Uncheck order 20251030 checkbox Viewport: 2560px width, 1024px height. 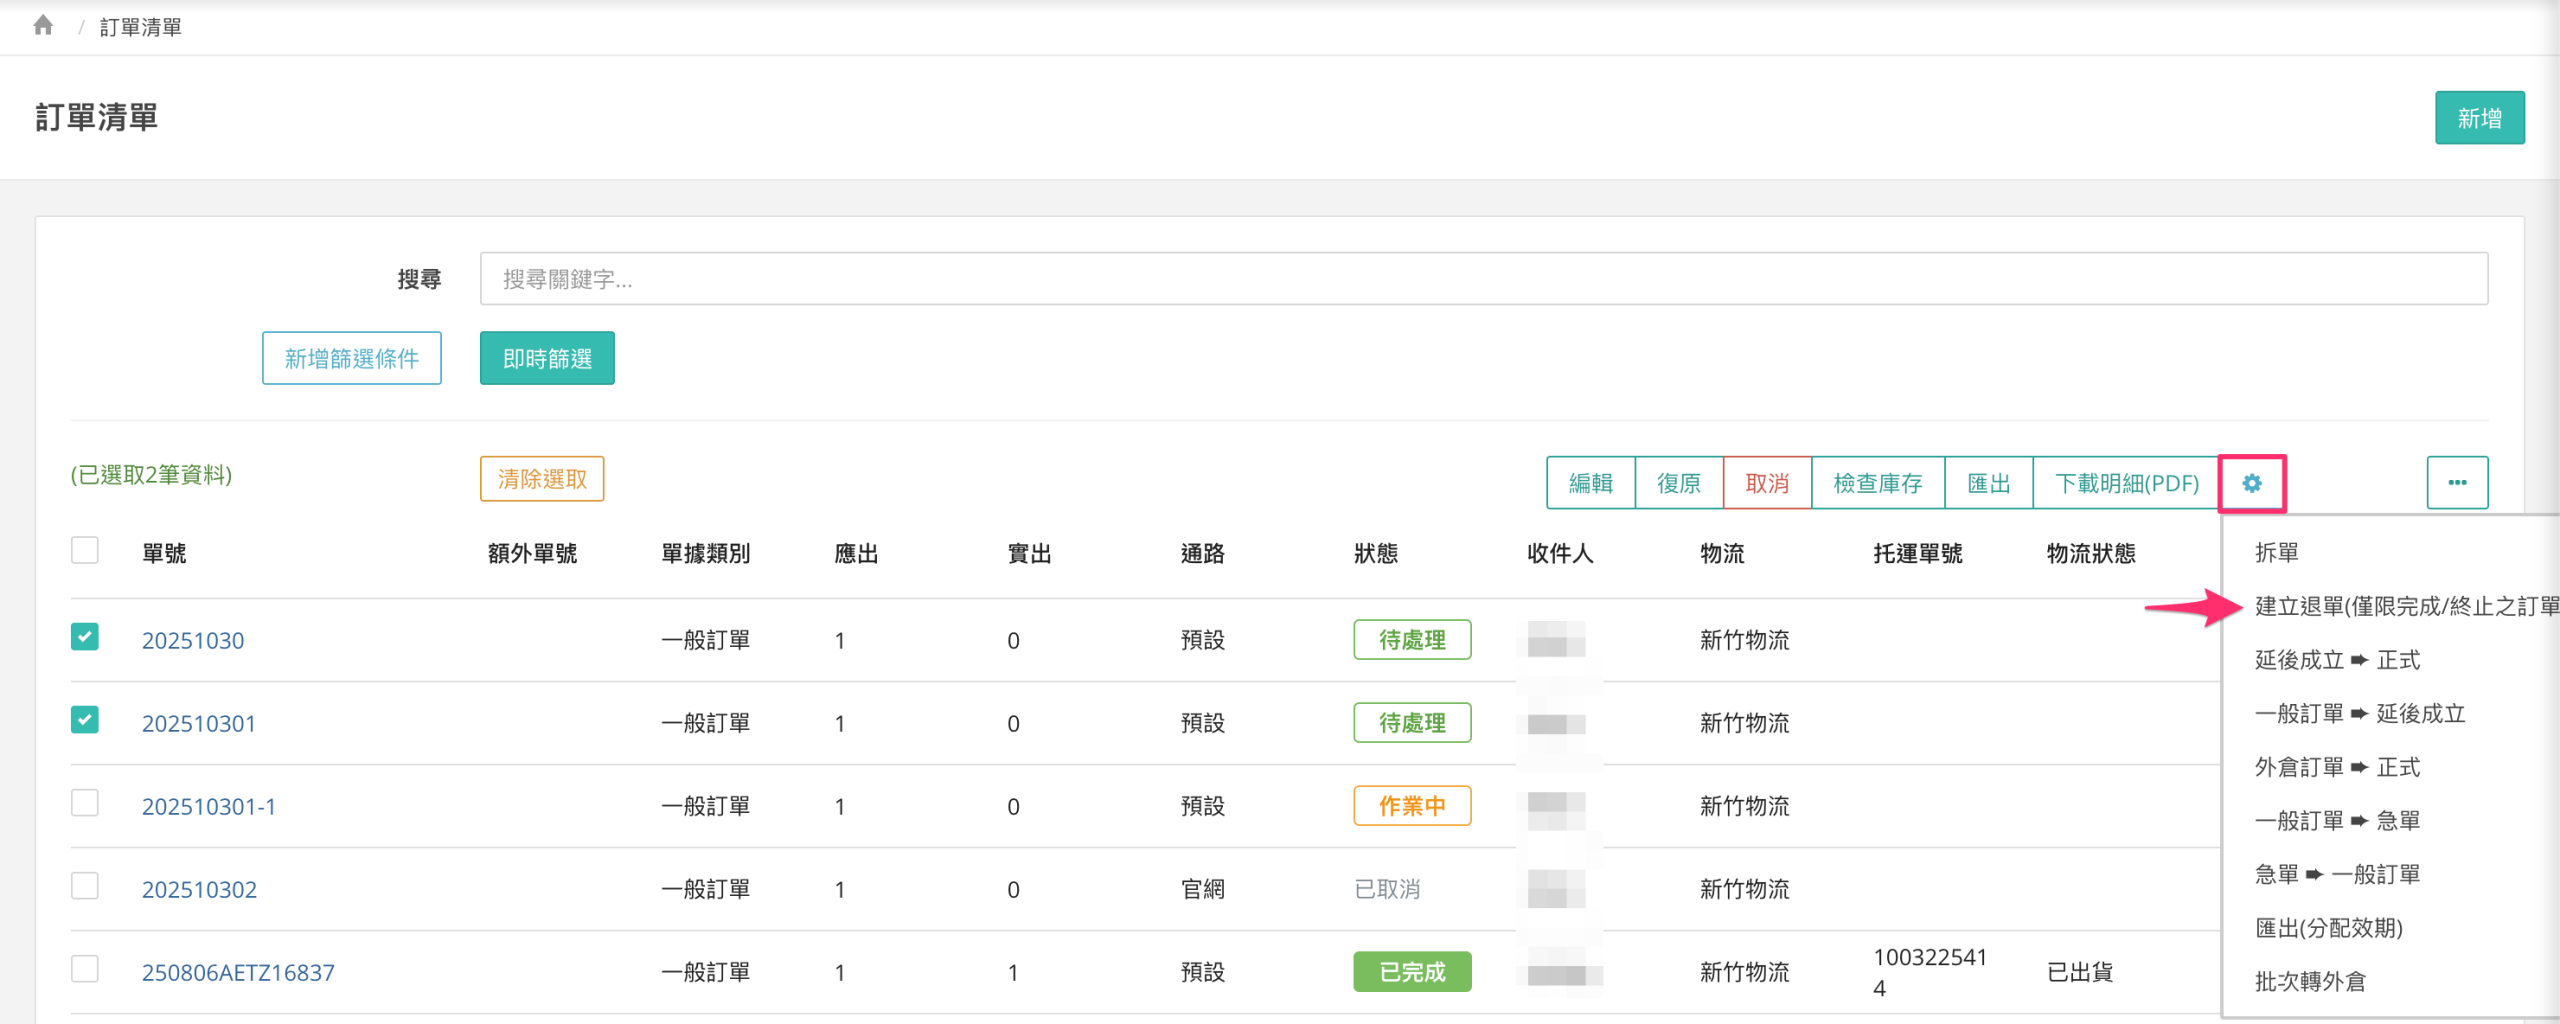point(85,638)
